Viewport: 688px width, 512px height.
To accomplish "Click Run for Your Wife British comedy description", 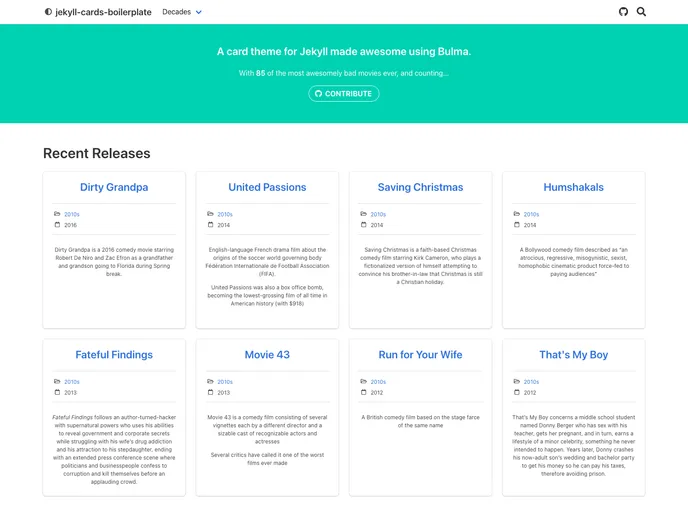I will click(x=420, y=421).
